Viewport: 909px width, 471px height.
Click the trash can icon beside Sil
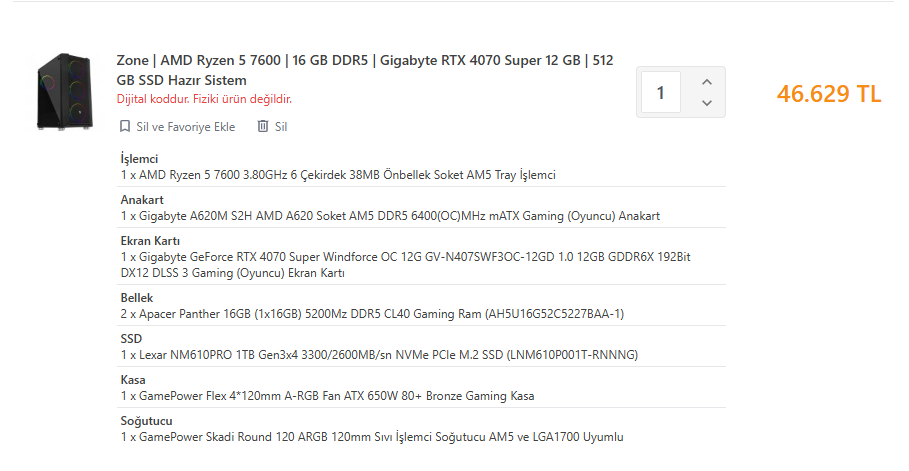(263, 126)
